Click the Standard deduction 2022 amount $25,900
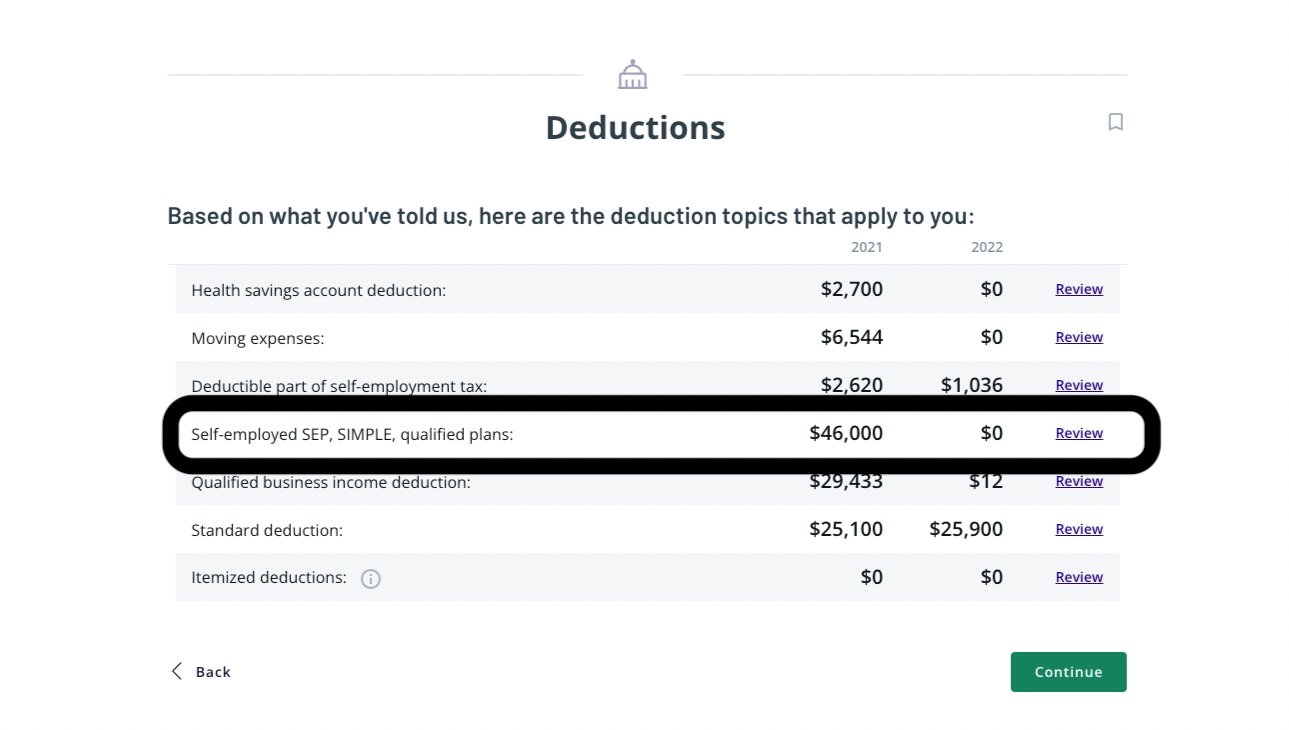Screen dimensions: 1289x730 (x=966, y=529)
